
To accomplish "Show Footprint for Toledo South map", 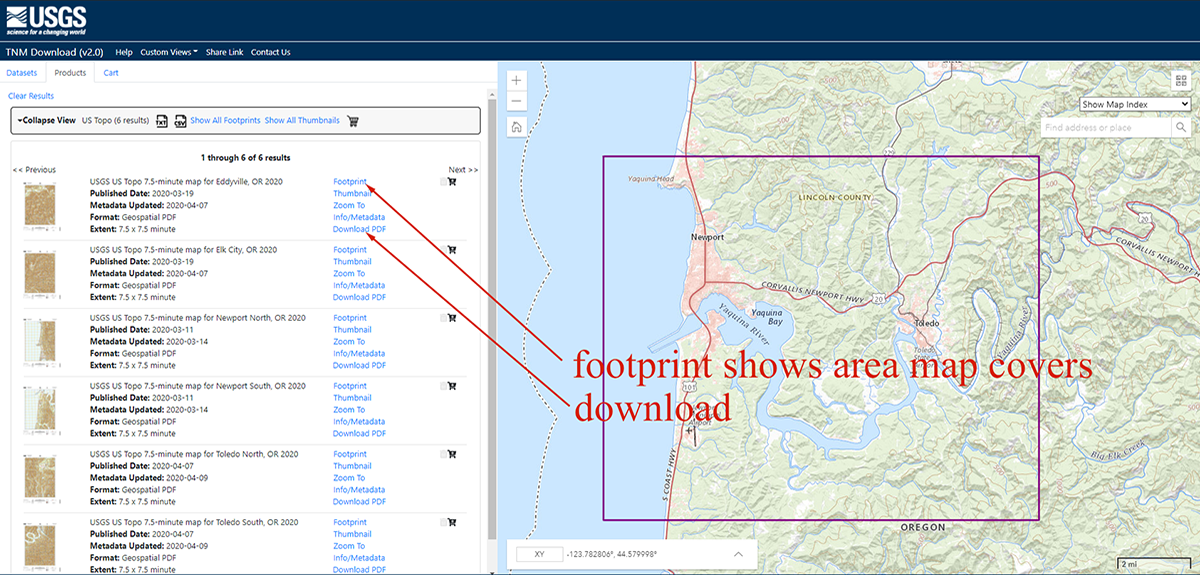I will pos(350,522).
